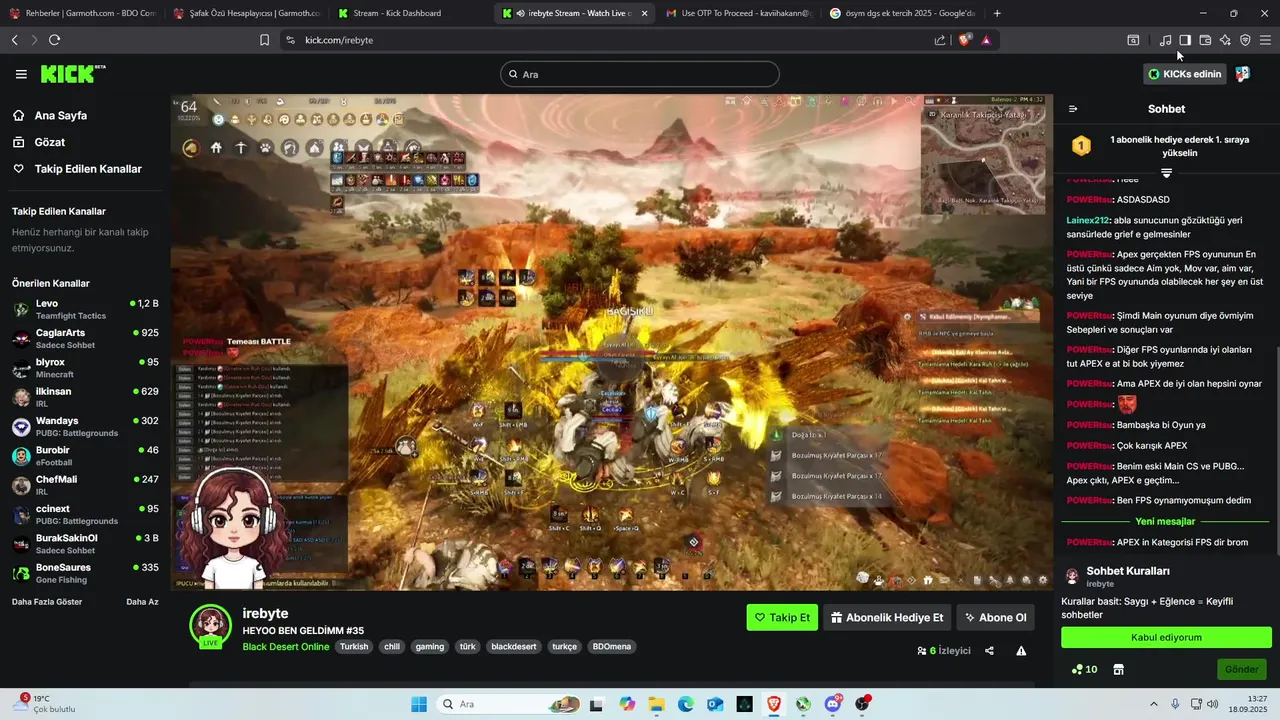Open File Explorer from taskbar
Image resolution: width=1280 pixels, height=720 pixels.
pyautogui.click(x=656, y=704)
